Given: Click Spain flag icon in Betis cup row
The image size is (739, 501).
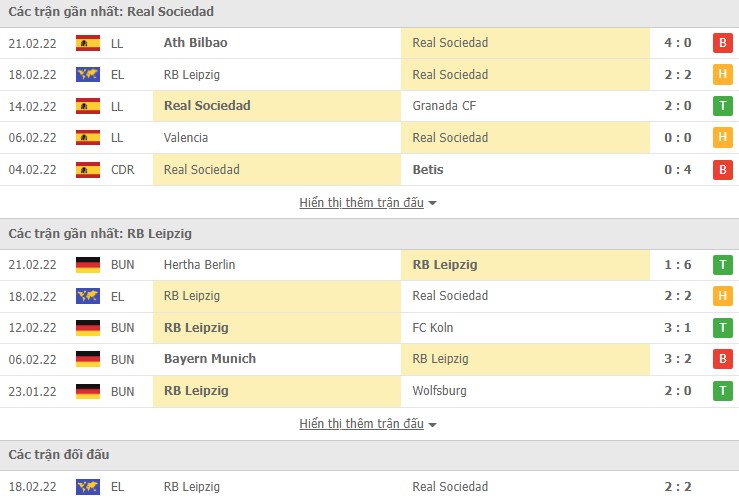Looking at the screenshot, I should pos(88,170).
